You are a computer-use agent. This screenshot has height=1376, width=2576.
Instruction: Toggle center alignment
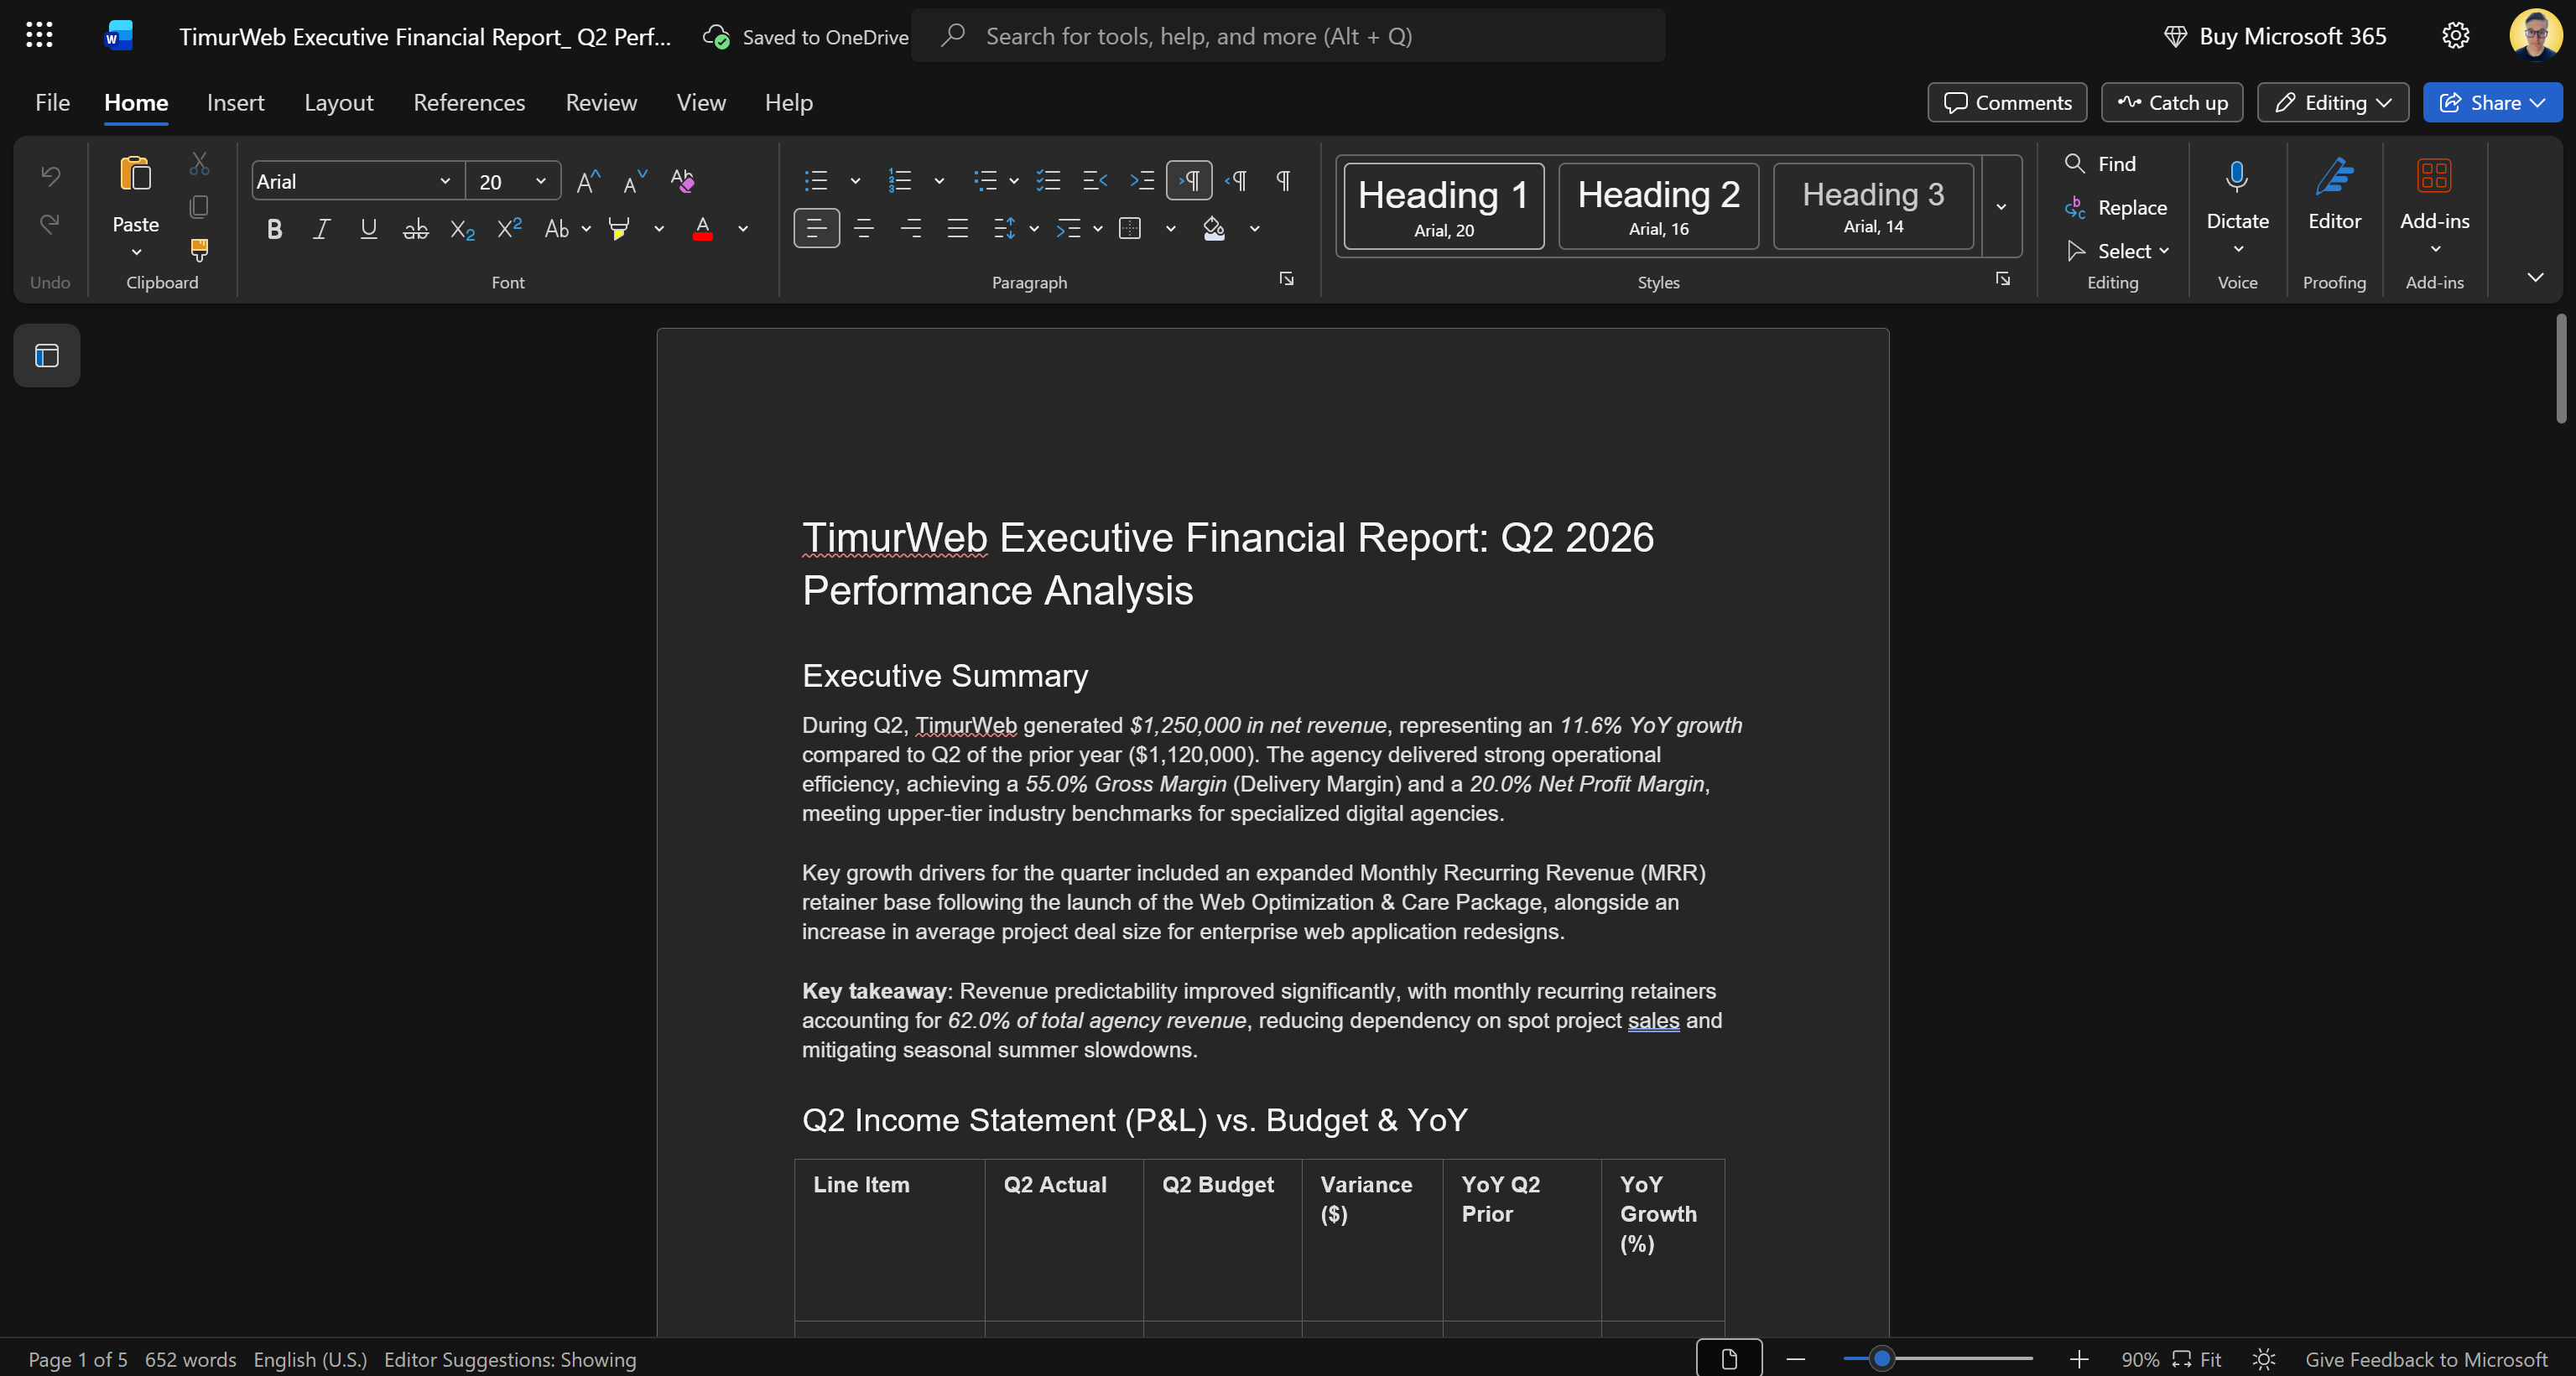863,229
